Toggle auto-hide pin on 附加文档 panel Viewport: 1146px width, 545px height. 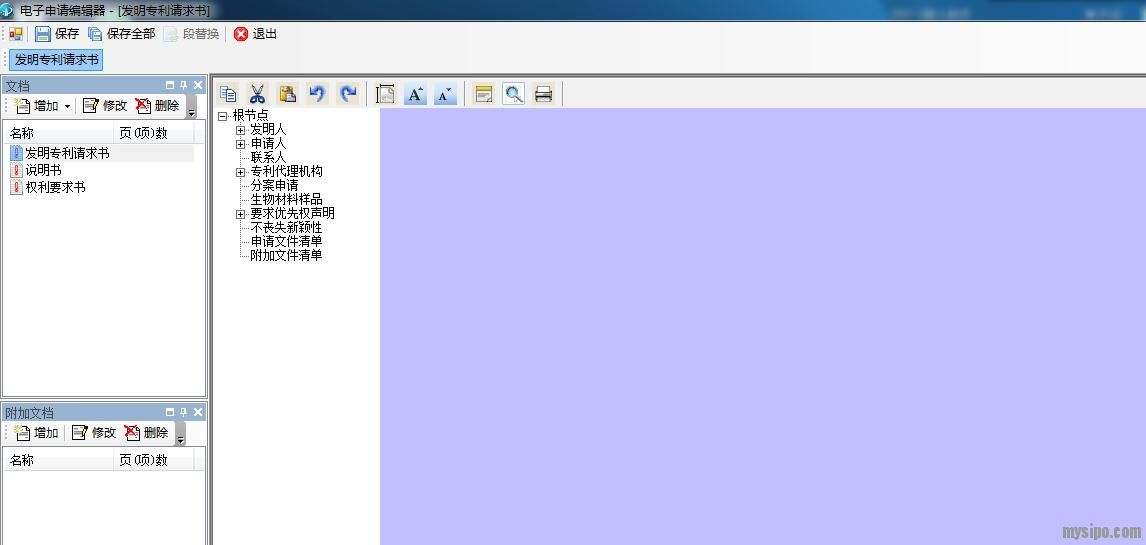click(x=184, y=413)
